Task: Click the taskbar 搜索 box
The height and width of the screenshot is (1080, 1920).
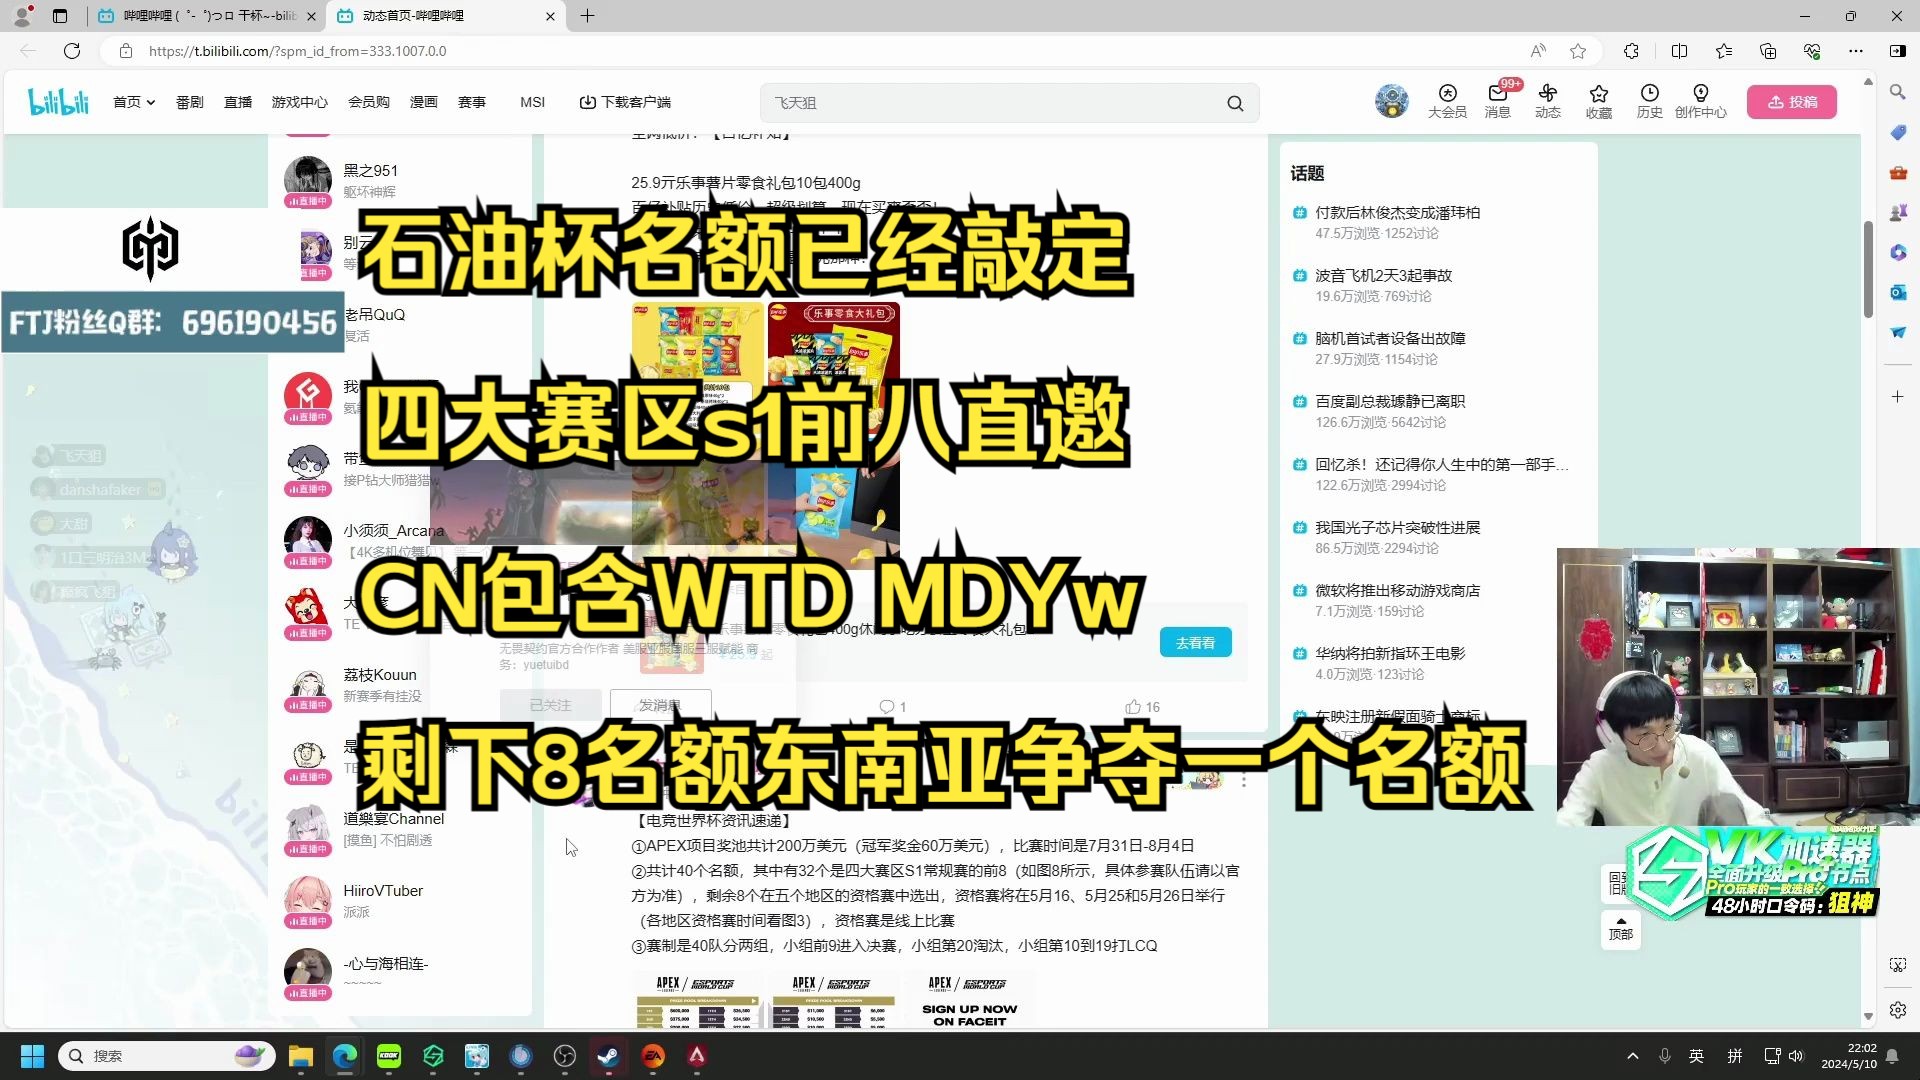Action: [167, 1056]
